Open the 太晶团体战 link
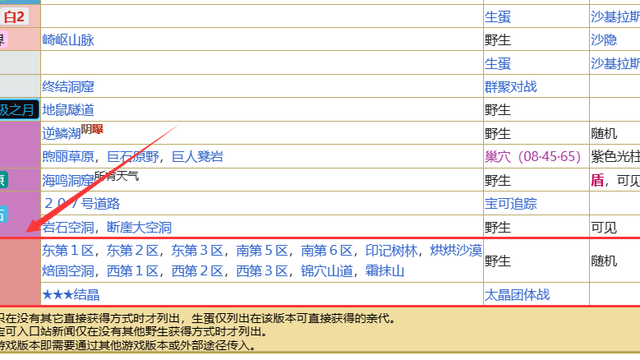The height and width of the screenshot is (360, 640). click(517, 295)
